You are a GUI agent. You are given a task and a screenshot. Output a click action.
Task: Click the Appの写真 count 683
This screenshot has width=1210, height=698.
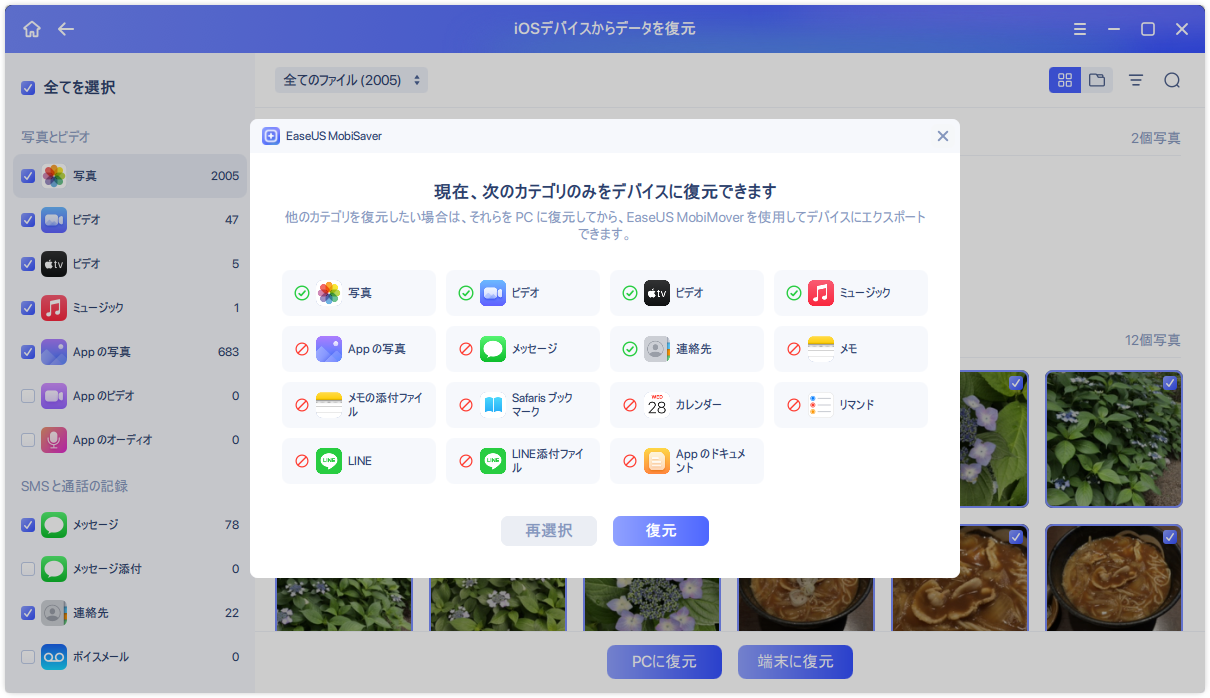(x=229, y=352)
